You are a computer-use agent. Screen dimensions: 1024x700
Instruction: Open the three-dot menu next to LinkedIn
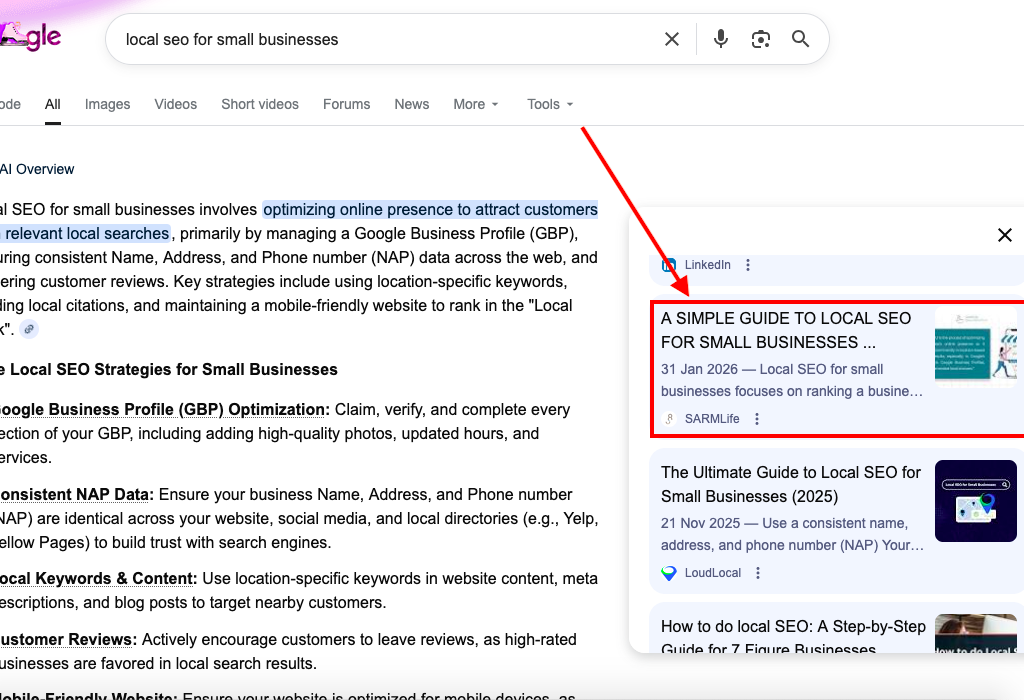pos(747,264)
